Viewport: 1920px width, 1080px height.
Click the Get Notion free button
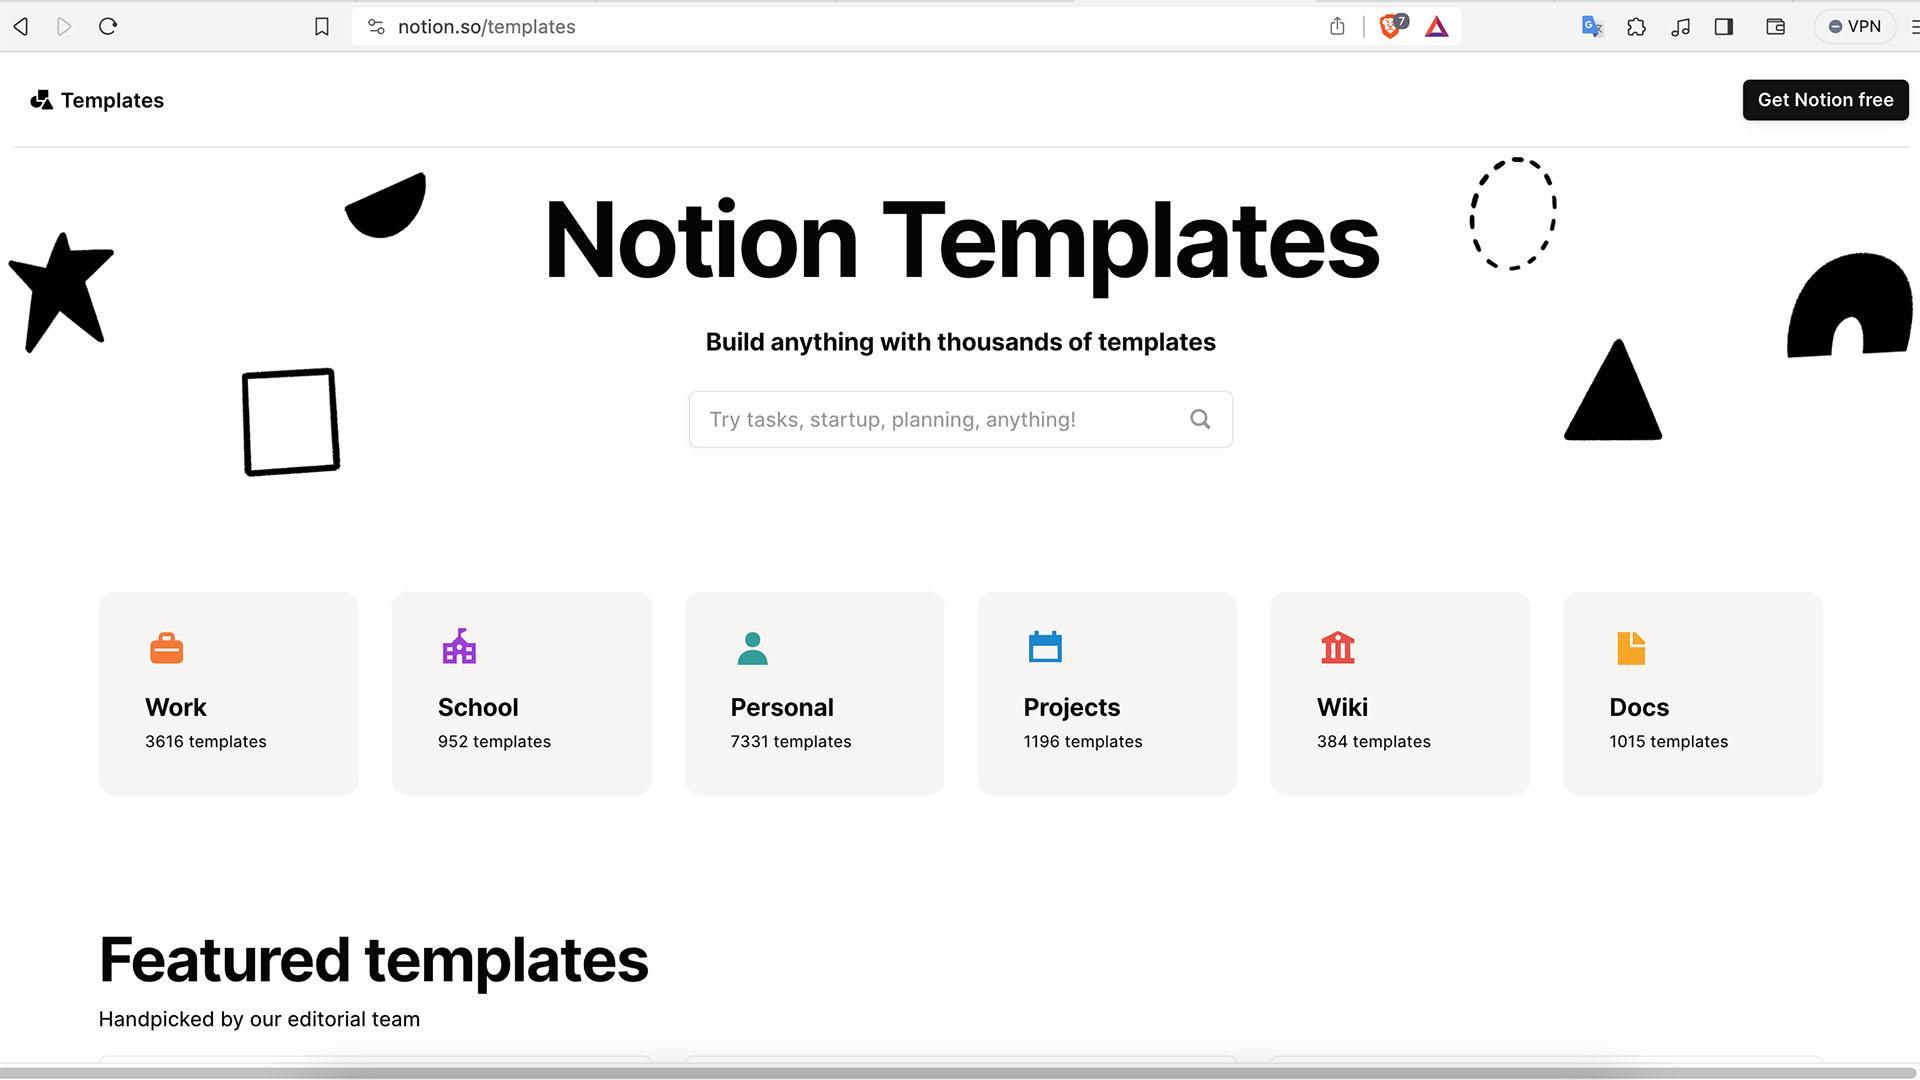click(1825, 100)
